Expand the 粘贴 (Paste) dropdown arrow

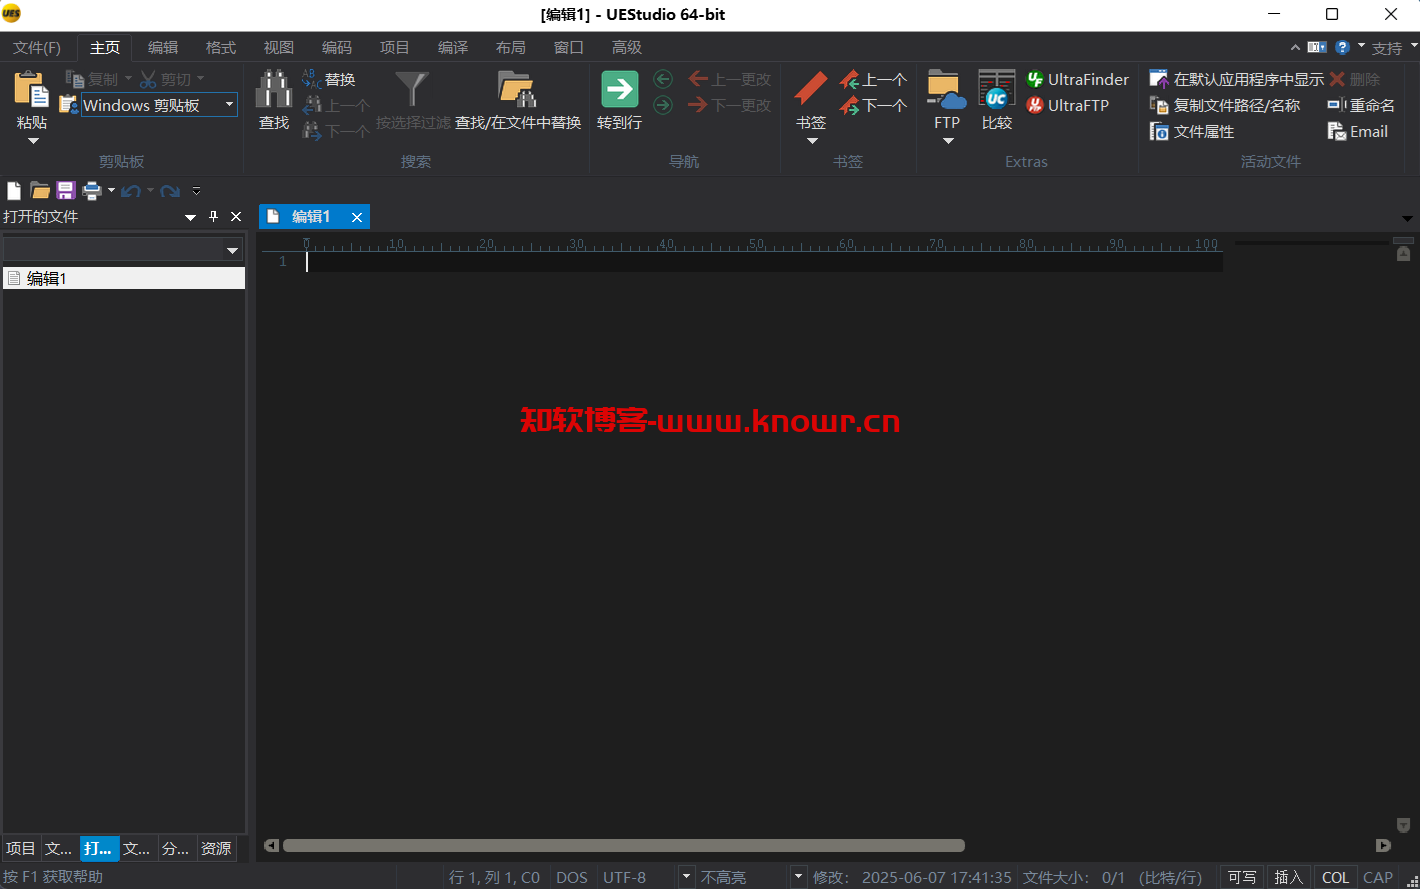point(32,141)
